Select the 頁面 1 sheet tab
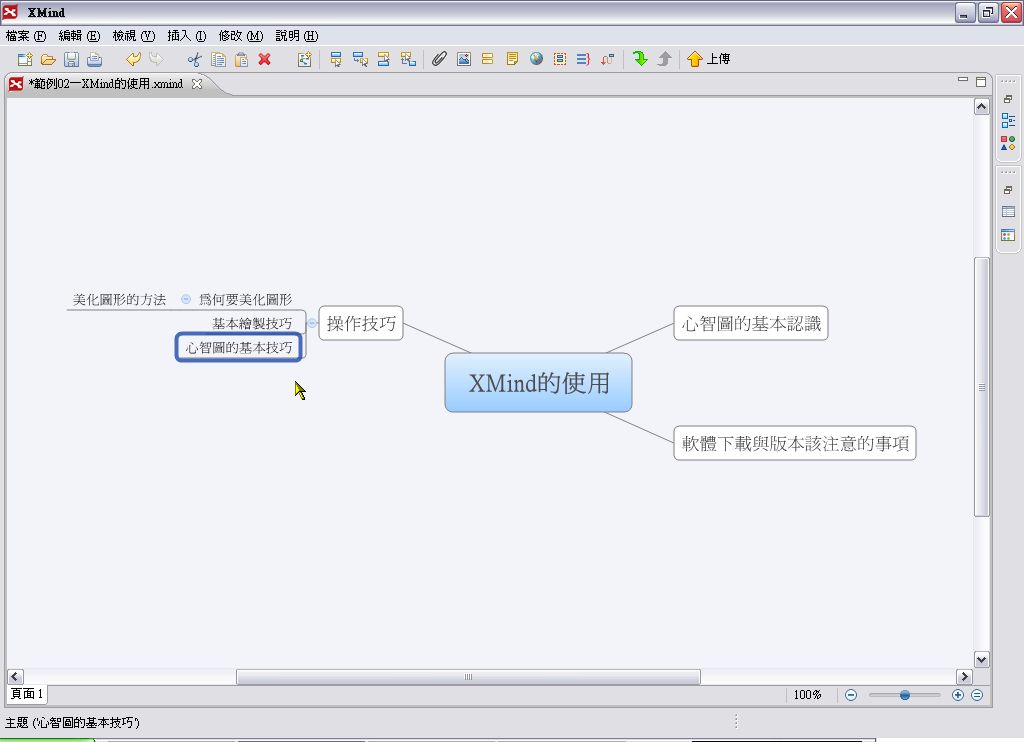 point(27,694)
